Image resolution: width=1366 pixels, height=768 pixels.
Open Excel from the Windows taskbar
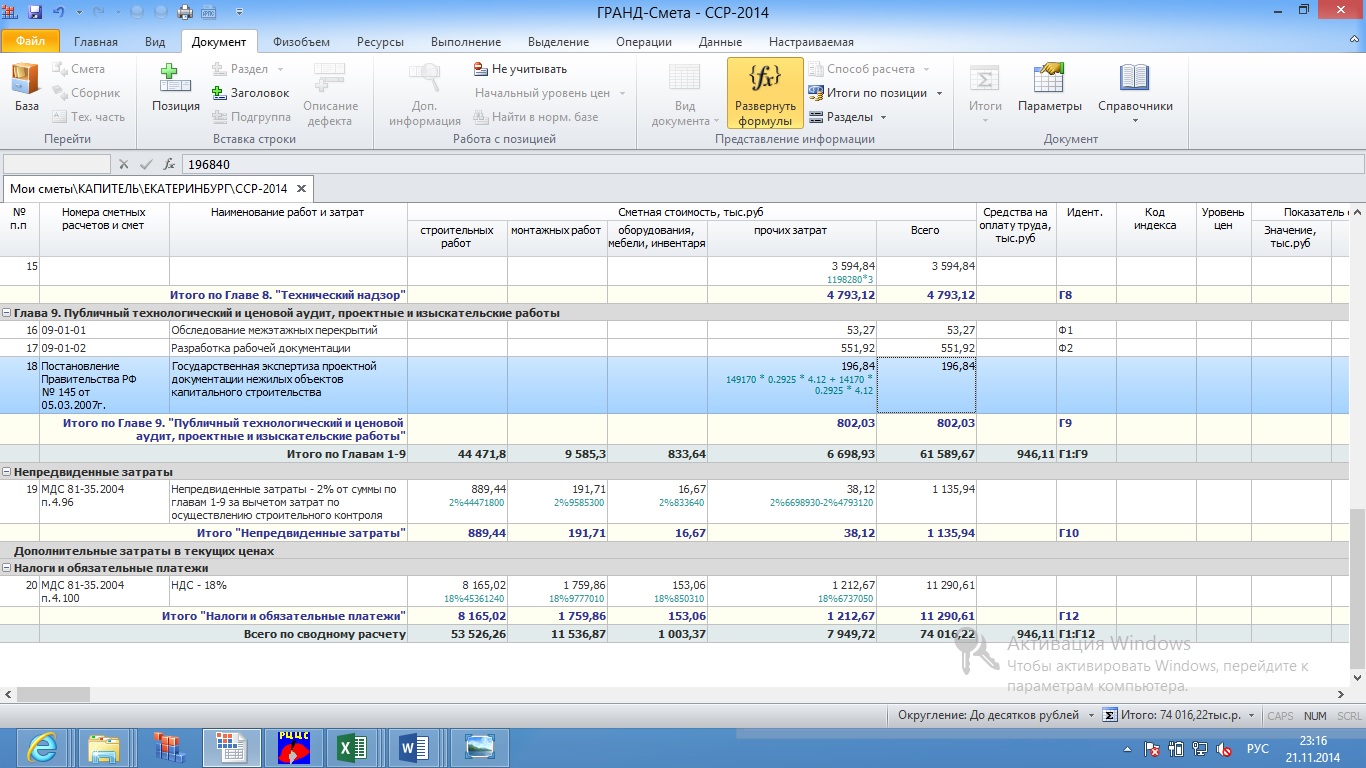click(x=352, y=747)
